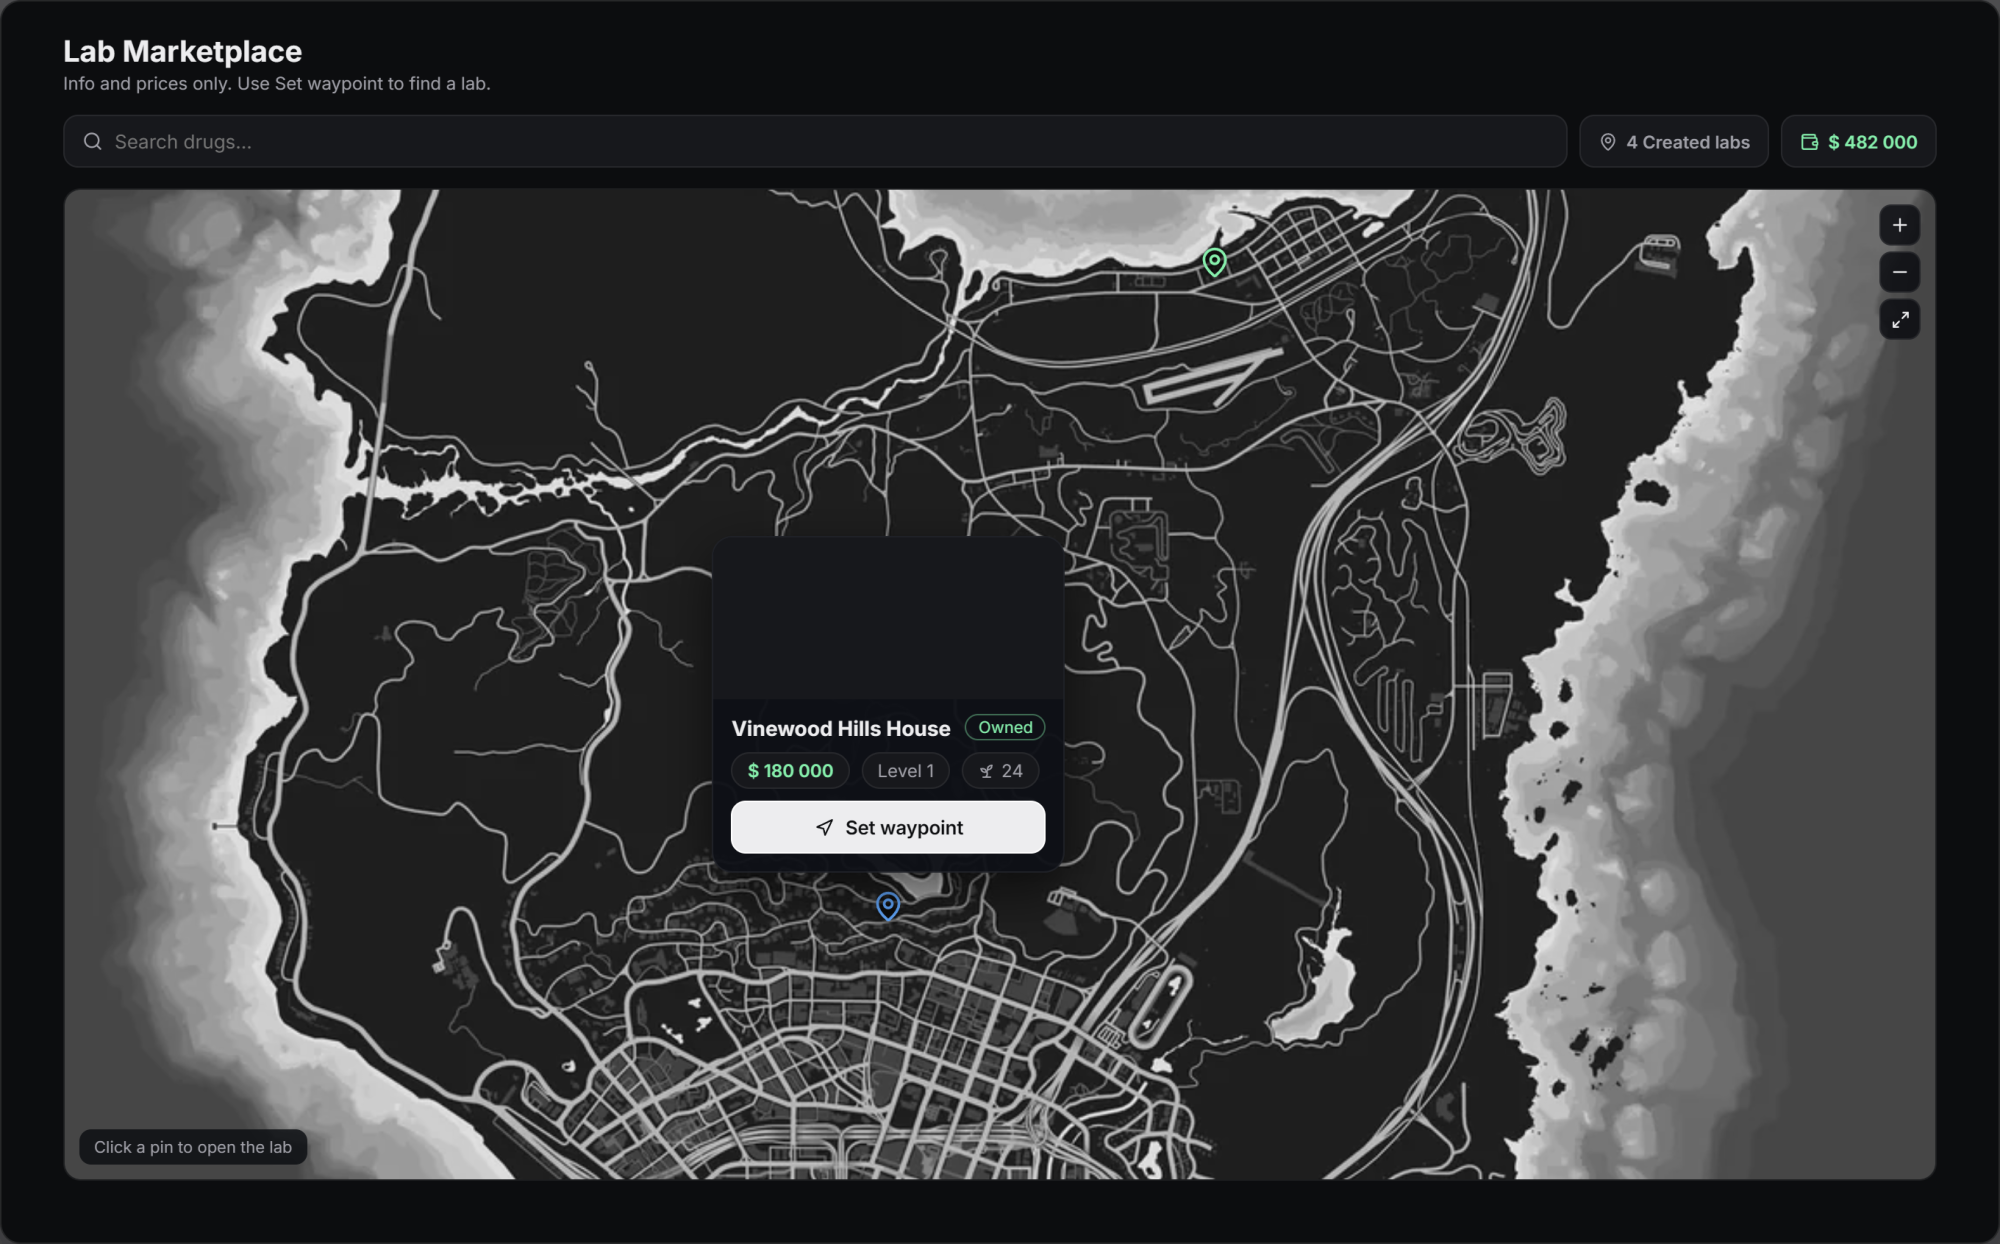Click the $ 482 000 balance badge
Viewport: 2000px width, 1244px height.
pos(1858,142)
